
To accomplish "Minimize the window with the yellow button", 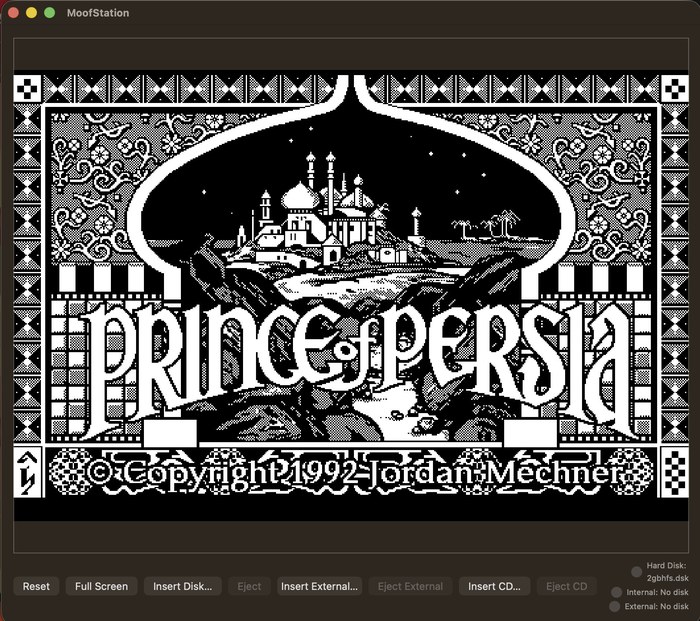I will [31, 13].
